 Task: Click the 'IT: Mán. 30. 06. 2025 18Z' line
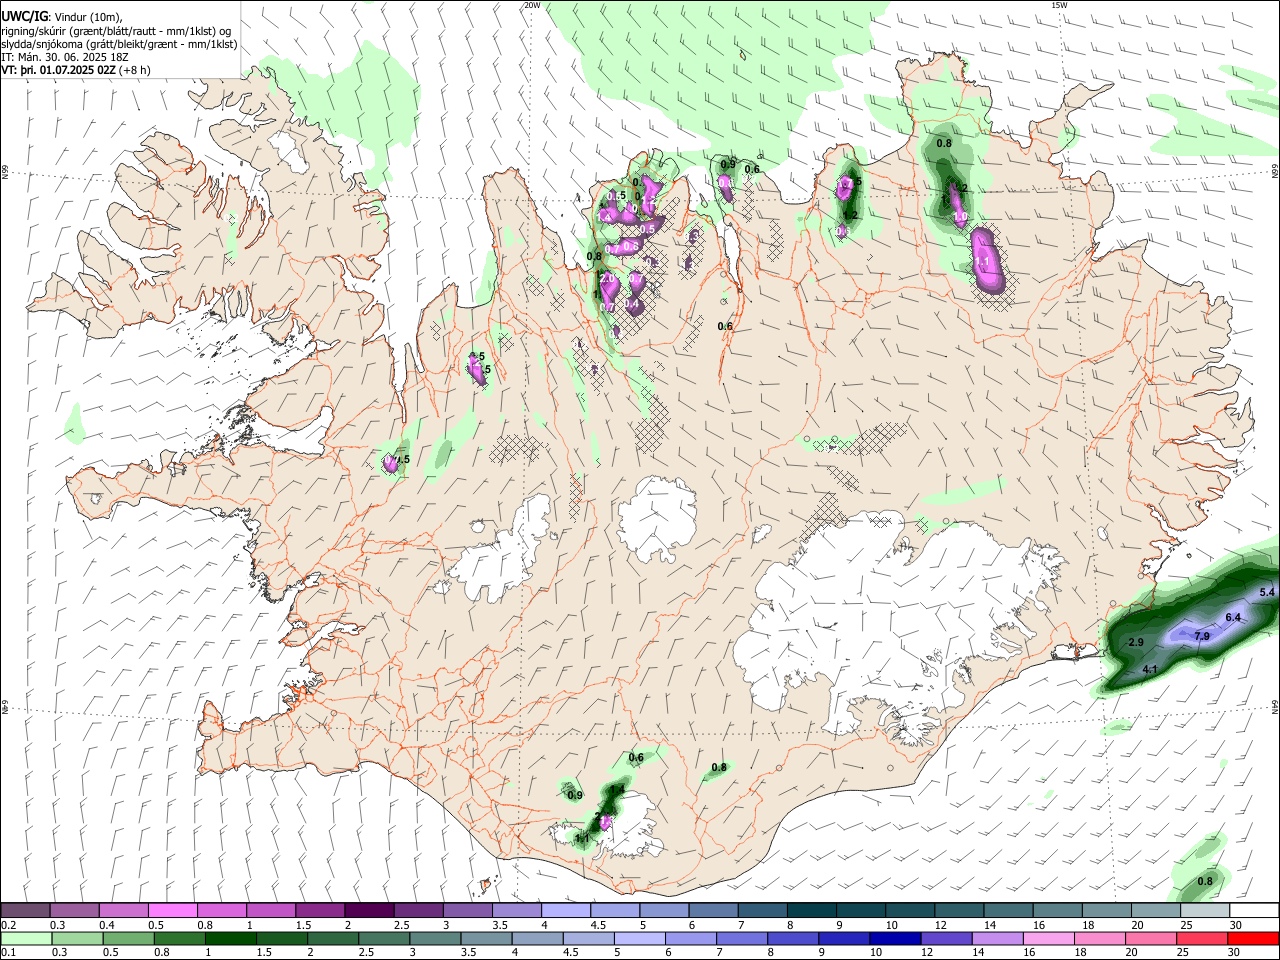point(65,57)
